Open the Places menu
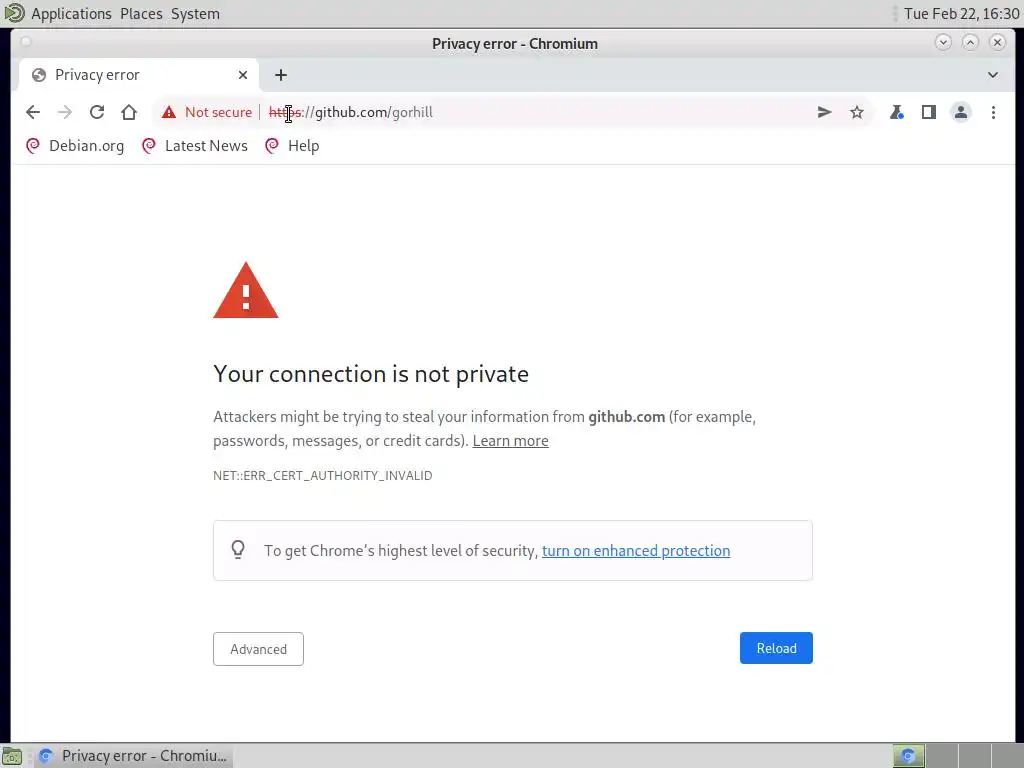The width and height of the screenshot is (1024, 768). point(141,14)
